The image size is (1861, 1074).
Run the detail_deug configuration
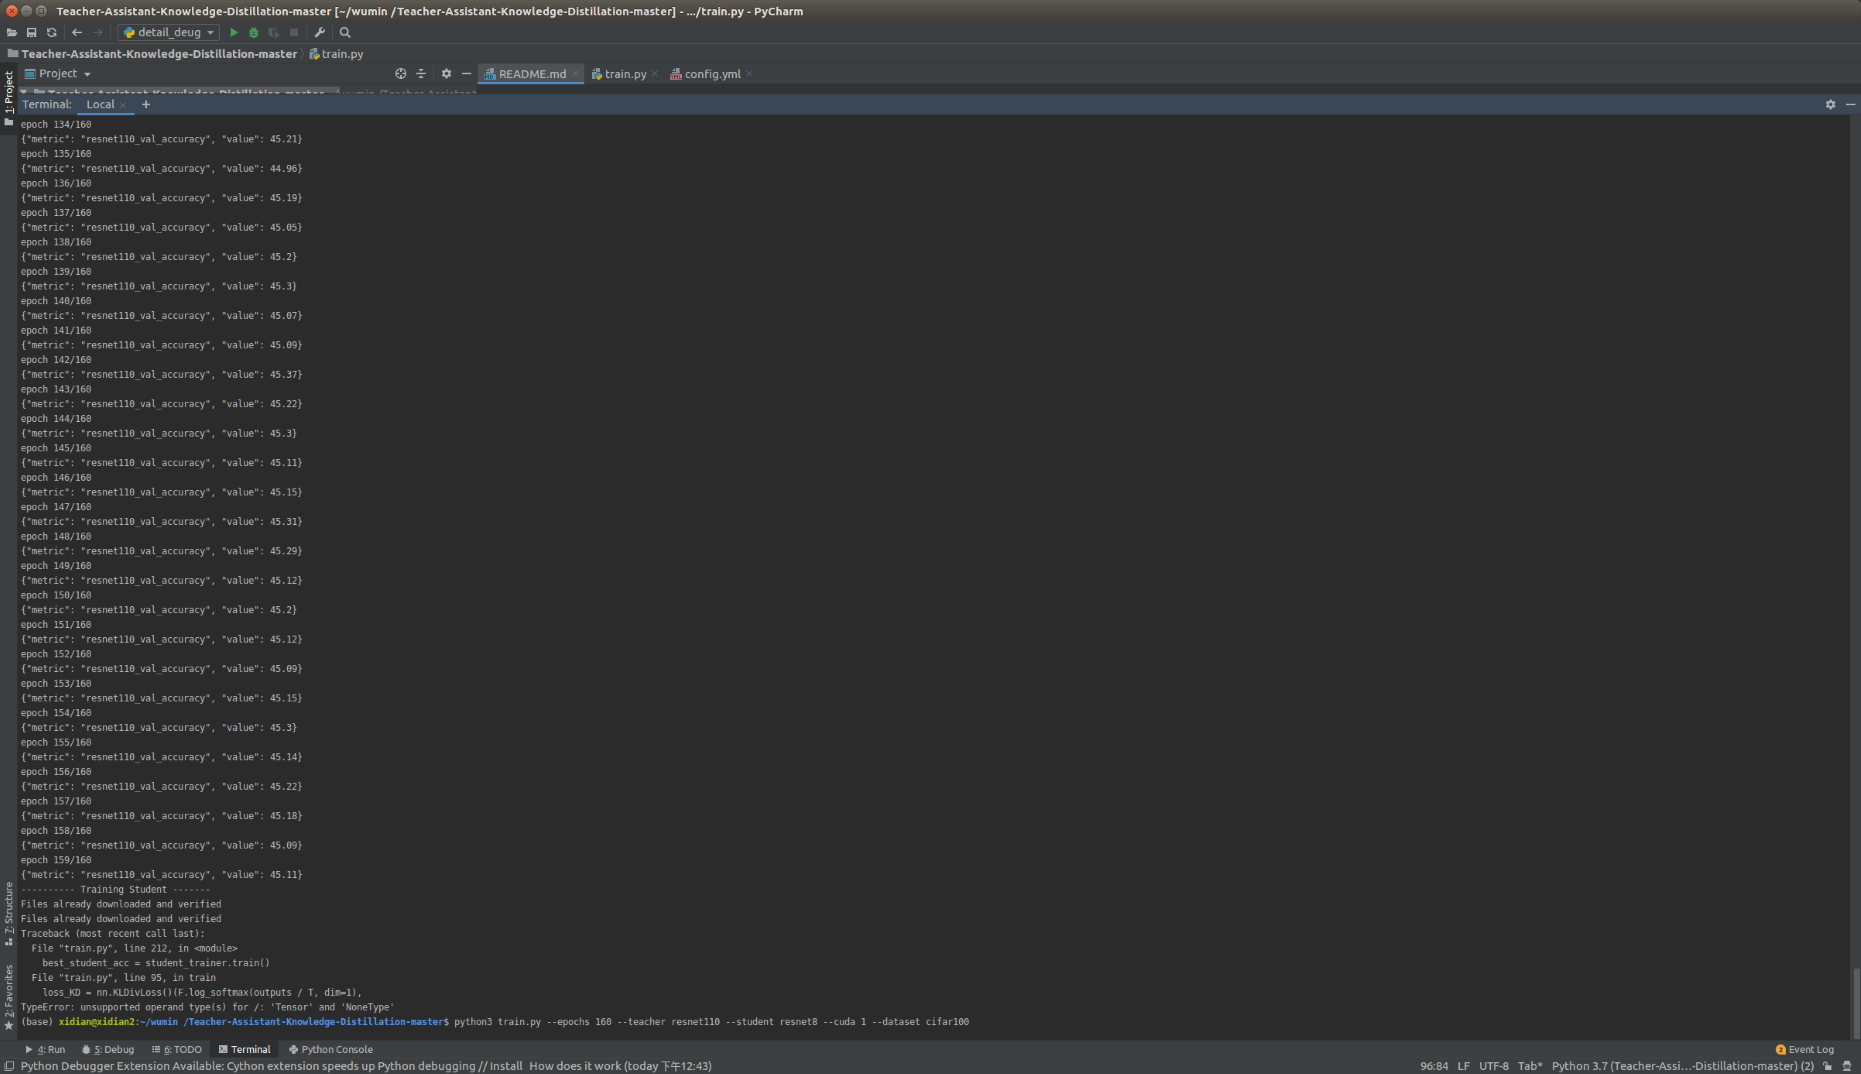pos(233,32)
